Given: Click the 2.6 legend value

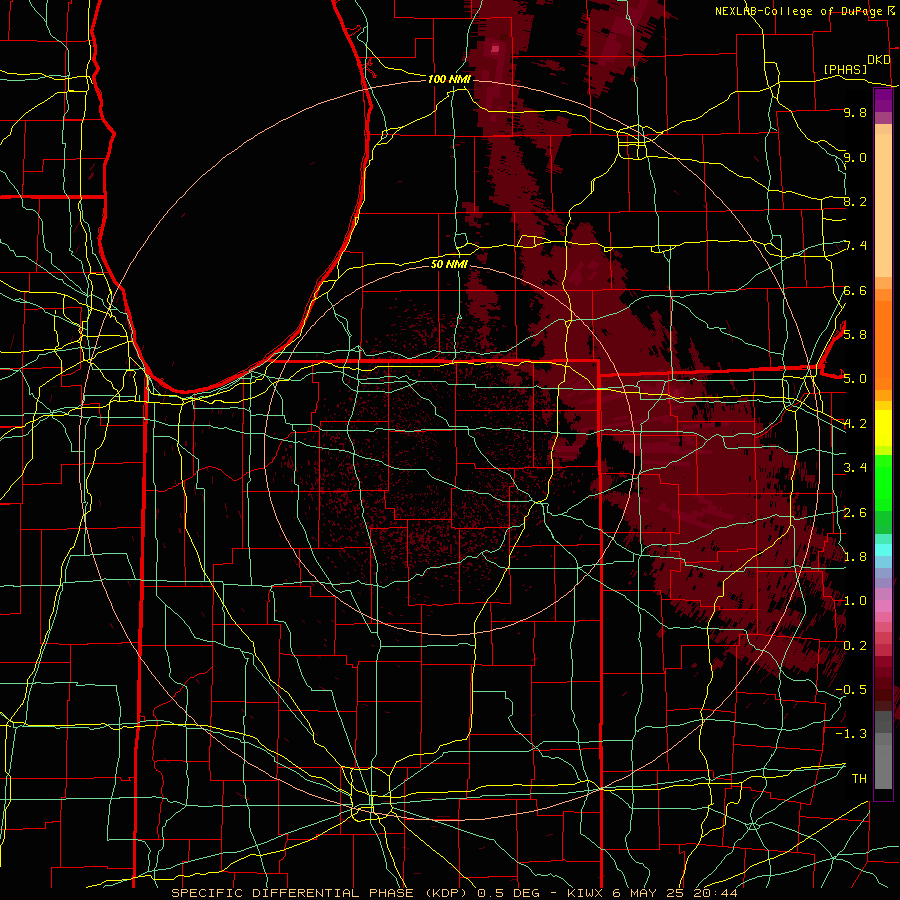Looking at the screenshot, I should coord(855,513).
